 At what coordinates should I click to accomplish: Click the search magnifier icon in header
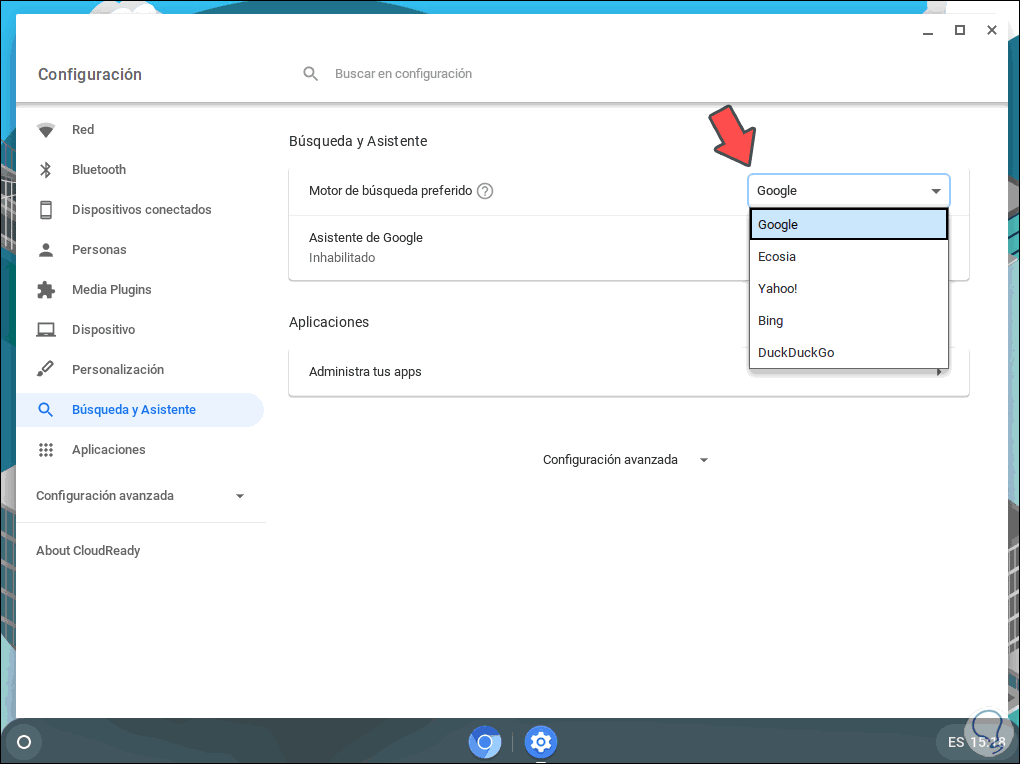tap(310, 74)
